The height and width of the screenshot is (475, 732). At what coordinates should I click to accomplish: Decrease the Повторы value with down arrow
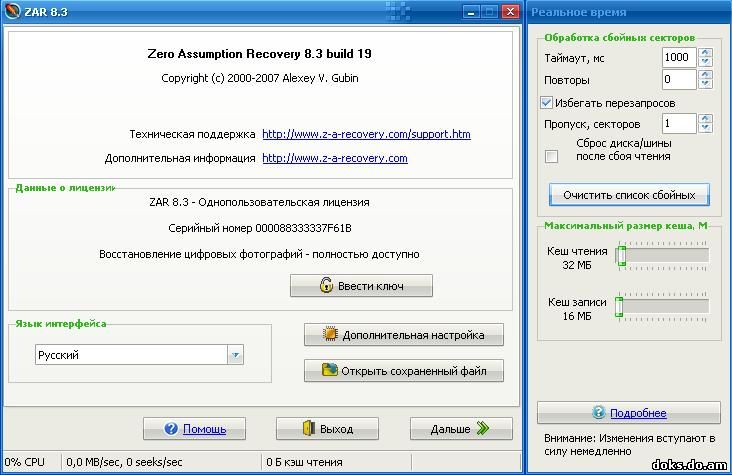pyautogui.click(x=705, y=84)
